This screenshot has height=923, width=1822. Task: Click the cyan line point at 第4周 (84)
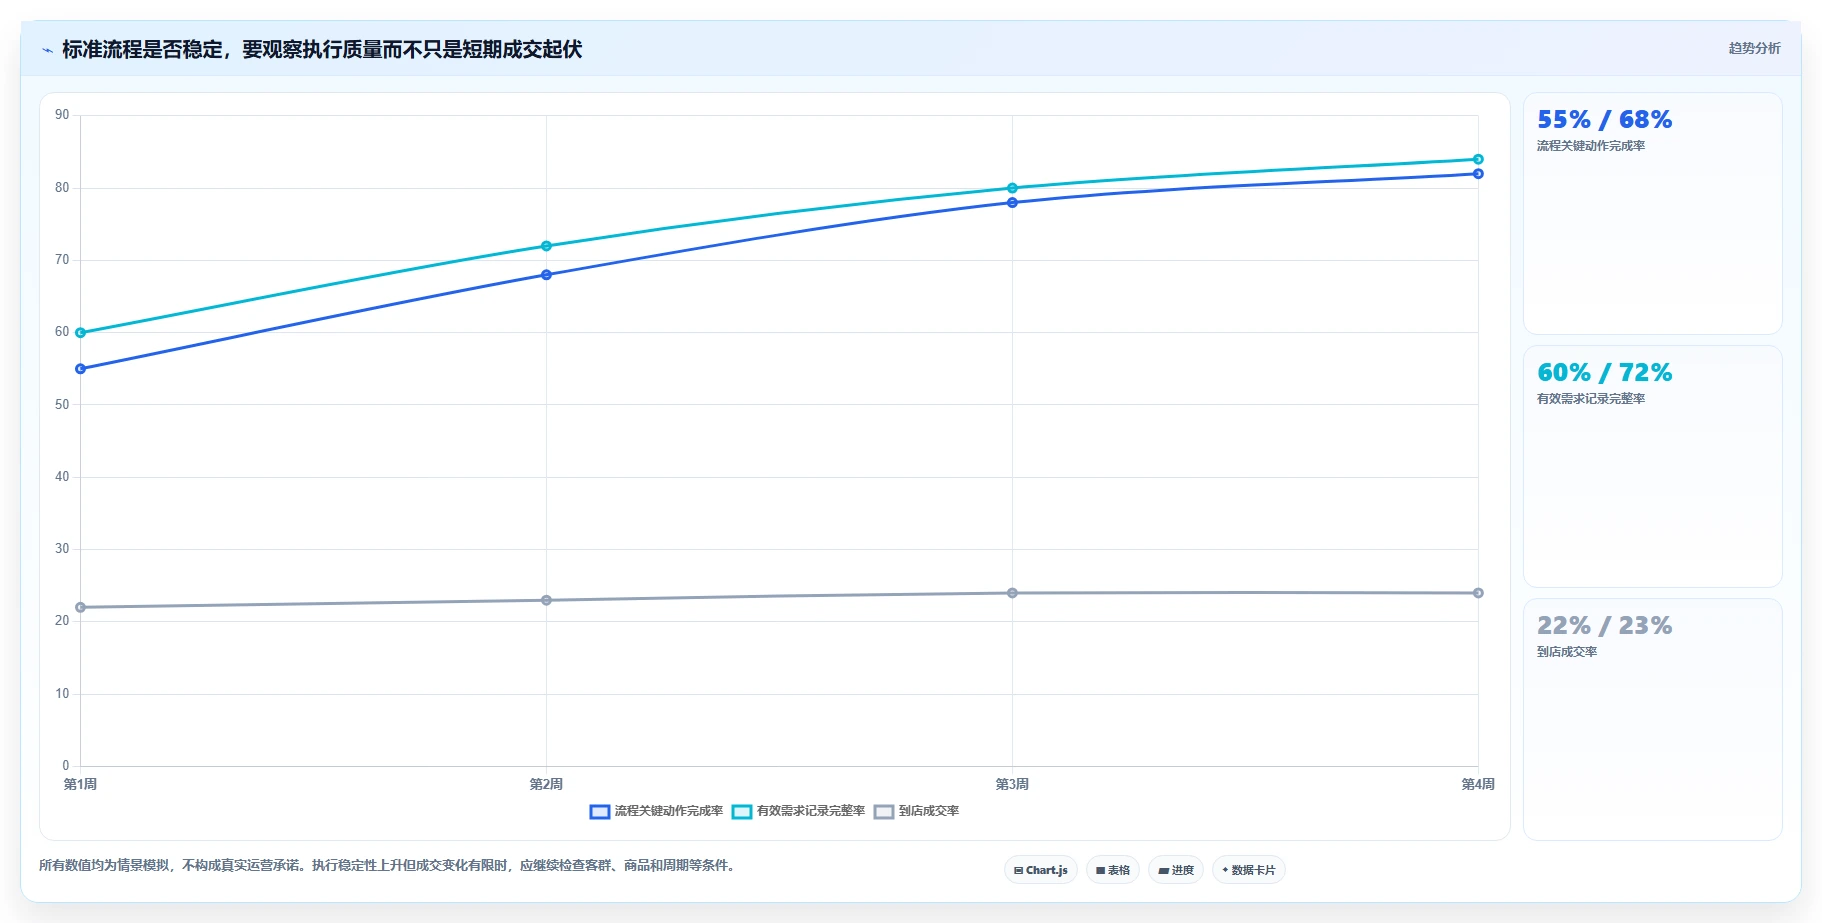1478,159
